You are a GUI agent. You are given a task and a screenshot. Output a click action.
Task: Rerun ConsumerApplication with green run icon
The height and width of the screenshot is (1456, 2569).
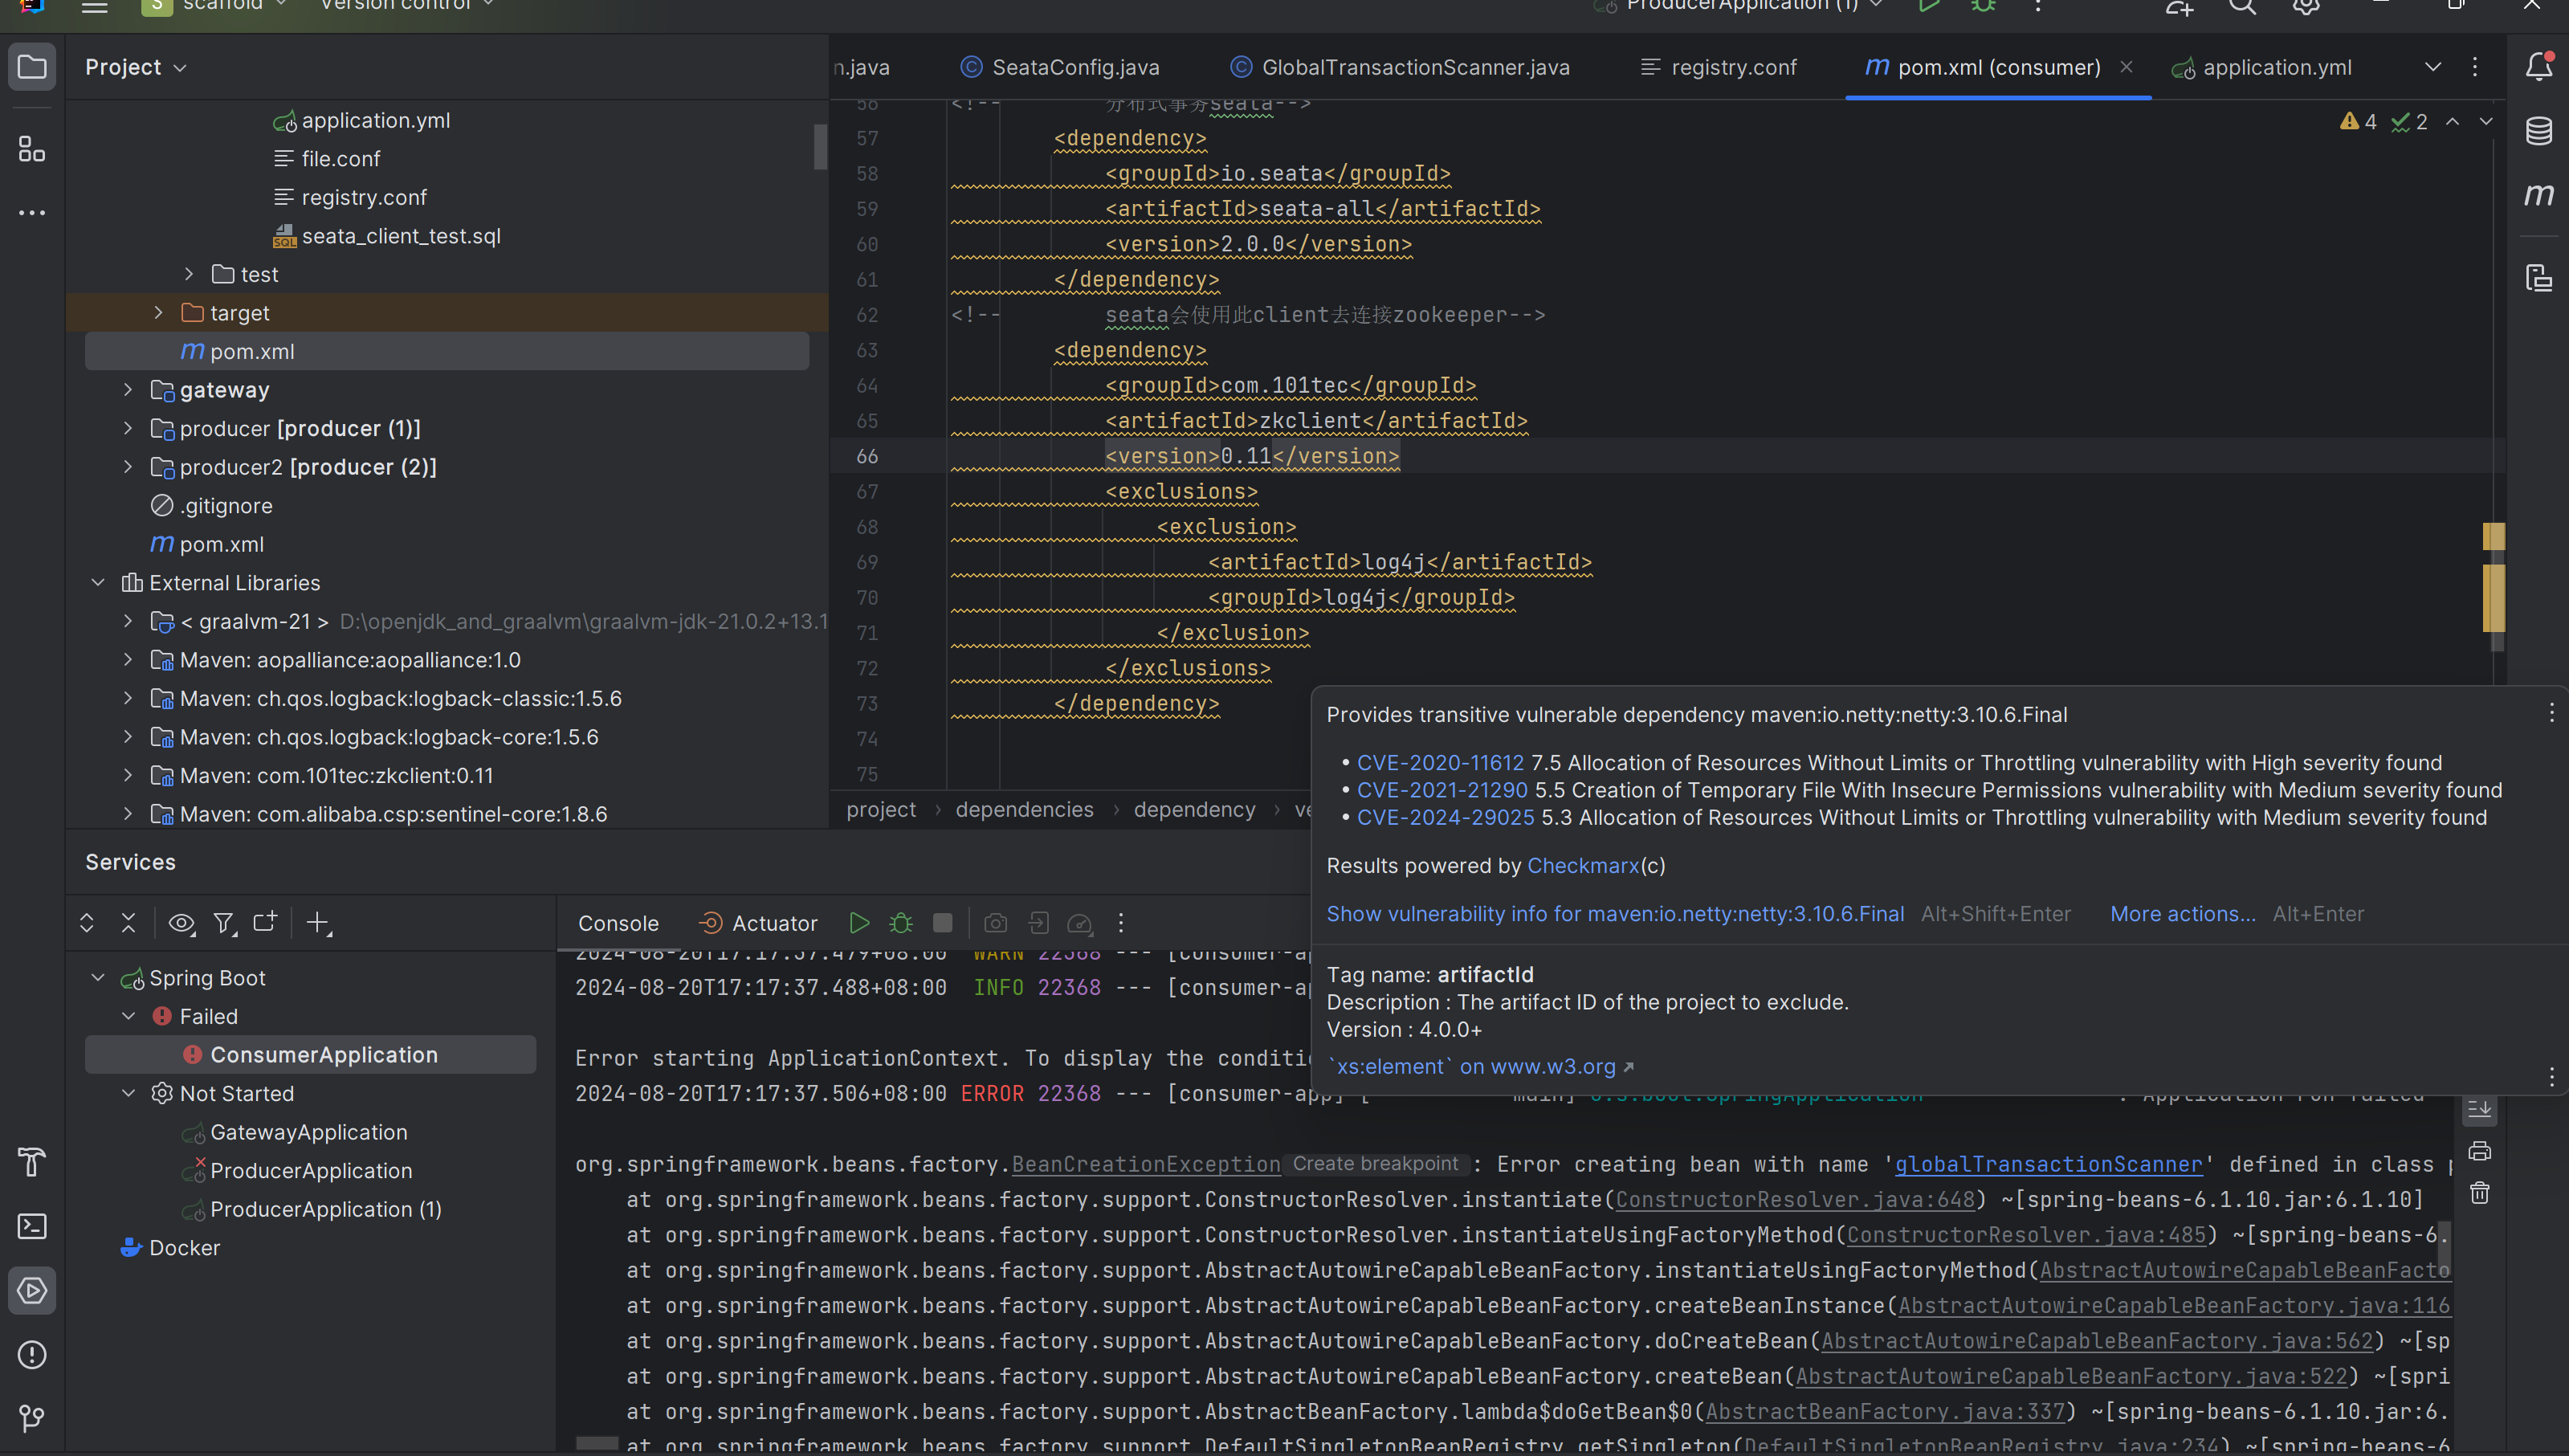point(859,923)
